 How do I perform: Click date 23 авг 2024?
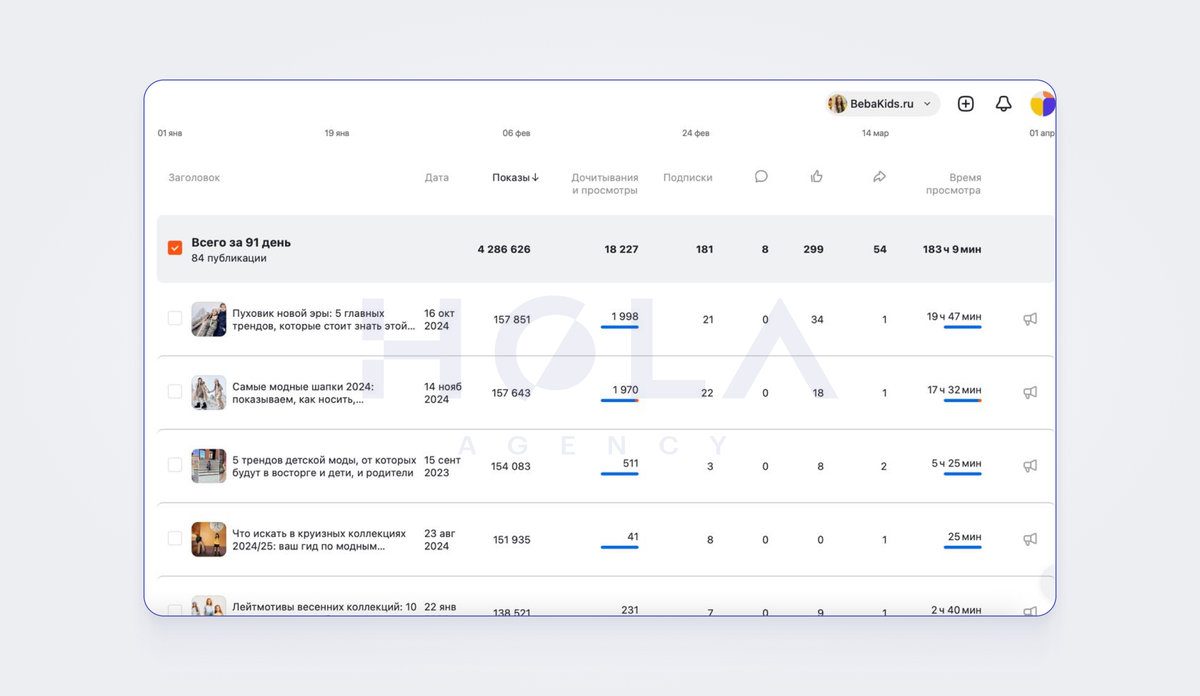tap(440, 539)
